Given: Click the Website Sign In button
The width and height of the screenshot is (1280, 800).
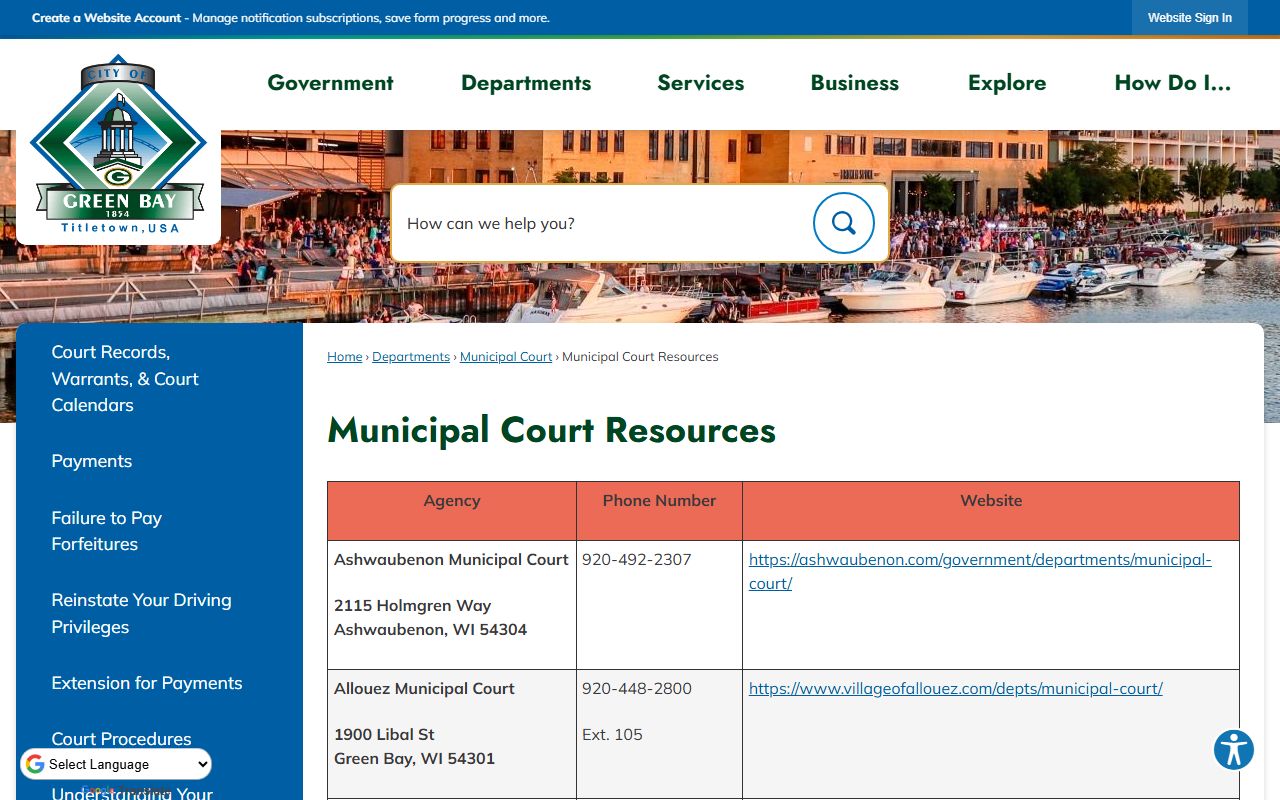Looking at the screenshot, I should click(x=1190, y=18).
